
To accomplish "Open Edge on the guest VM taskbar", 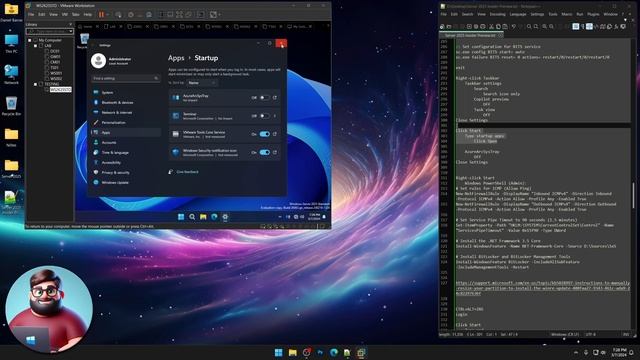I will pos(214,217).
